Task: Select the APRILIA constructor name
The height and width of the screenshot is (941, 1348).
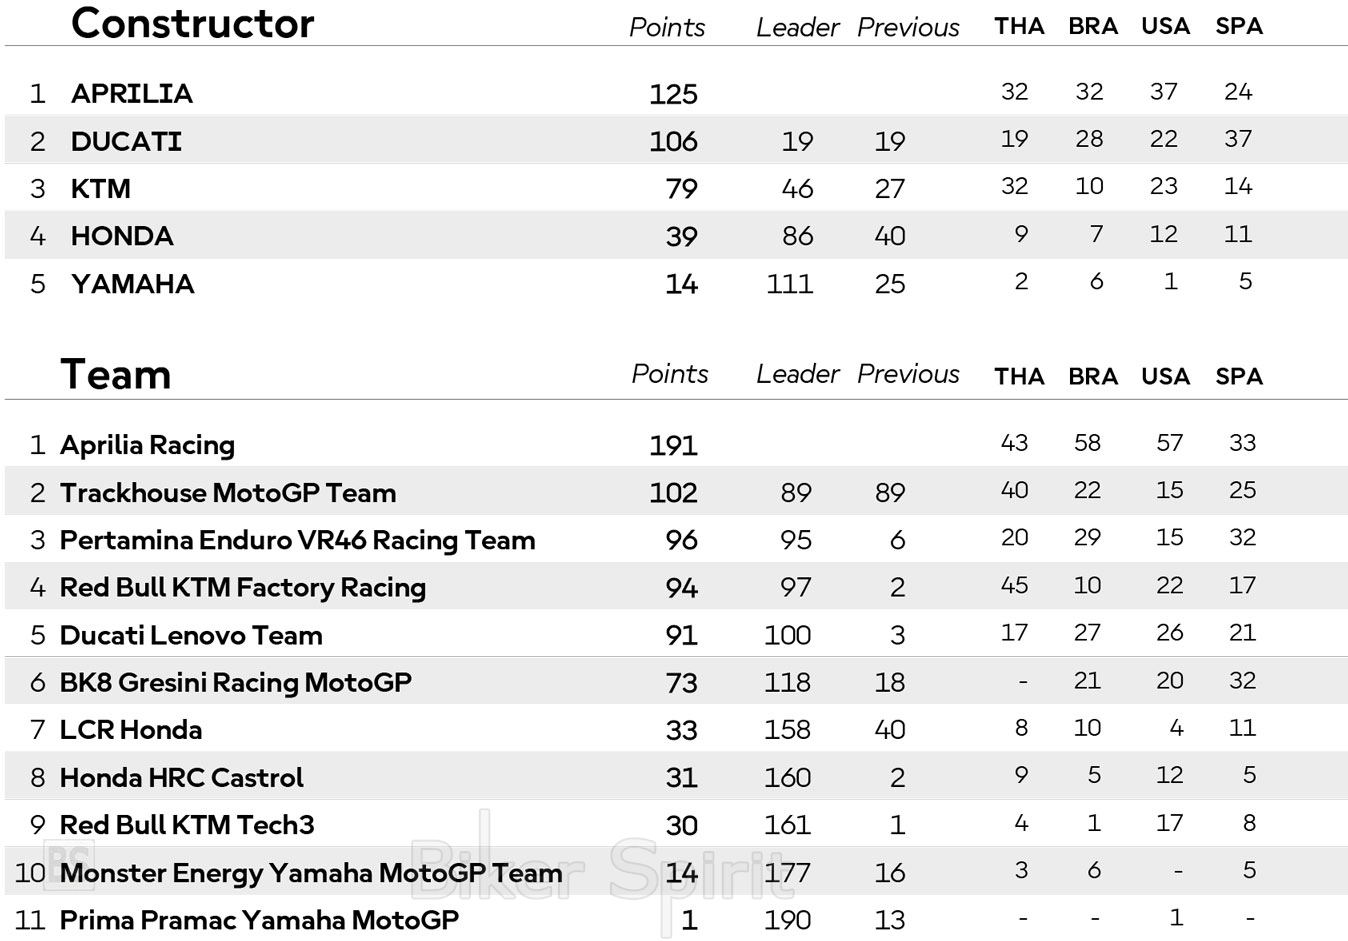Action: tap(132, 94)
